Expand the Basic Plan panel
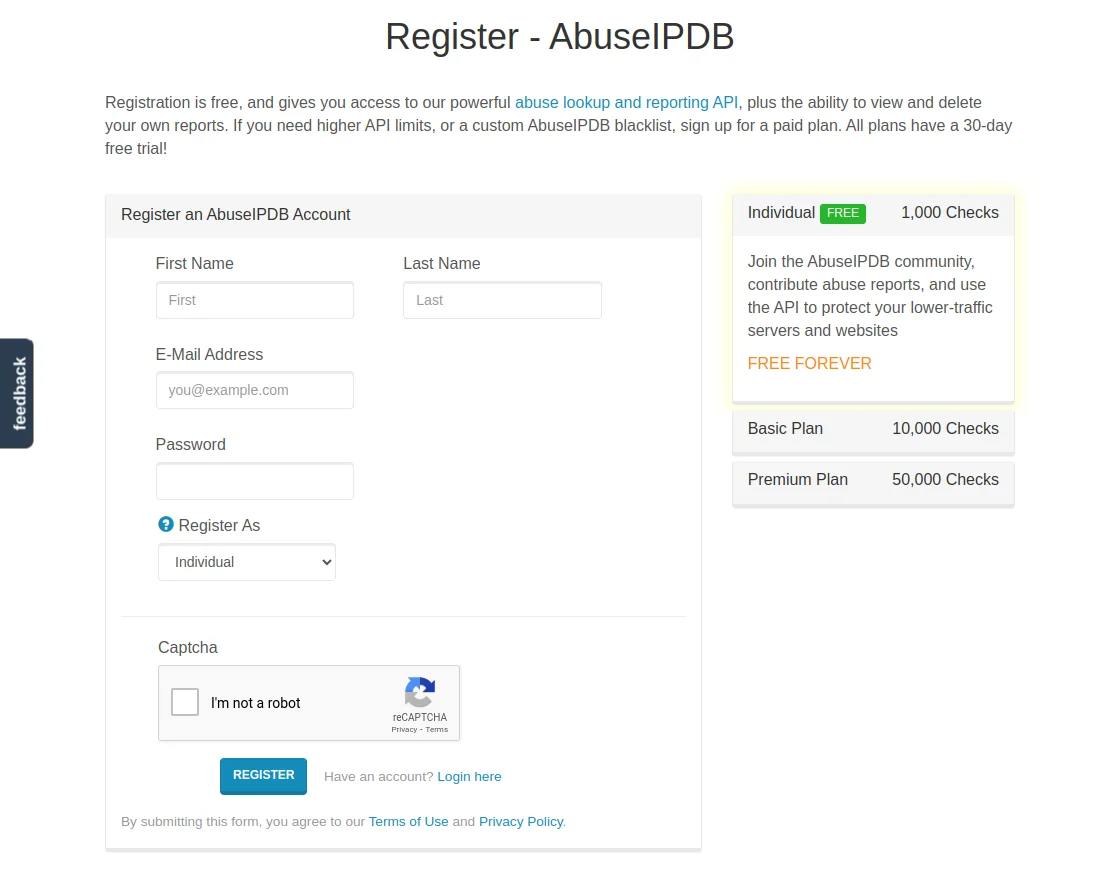The image size is (1120, 880). pyautogui.click(x=873, y=429)
